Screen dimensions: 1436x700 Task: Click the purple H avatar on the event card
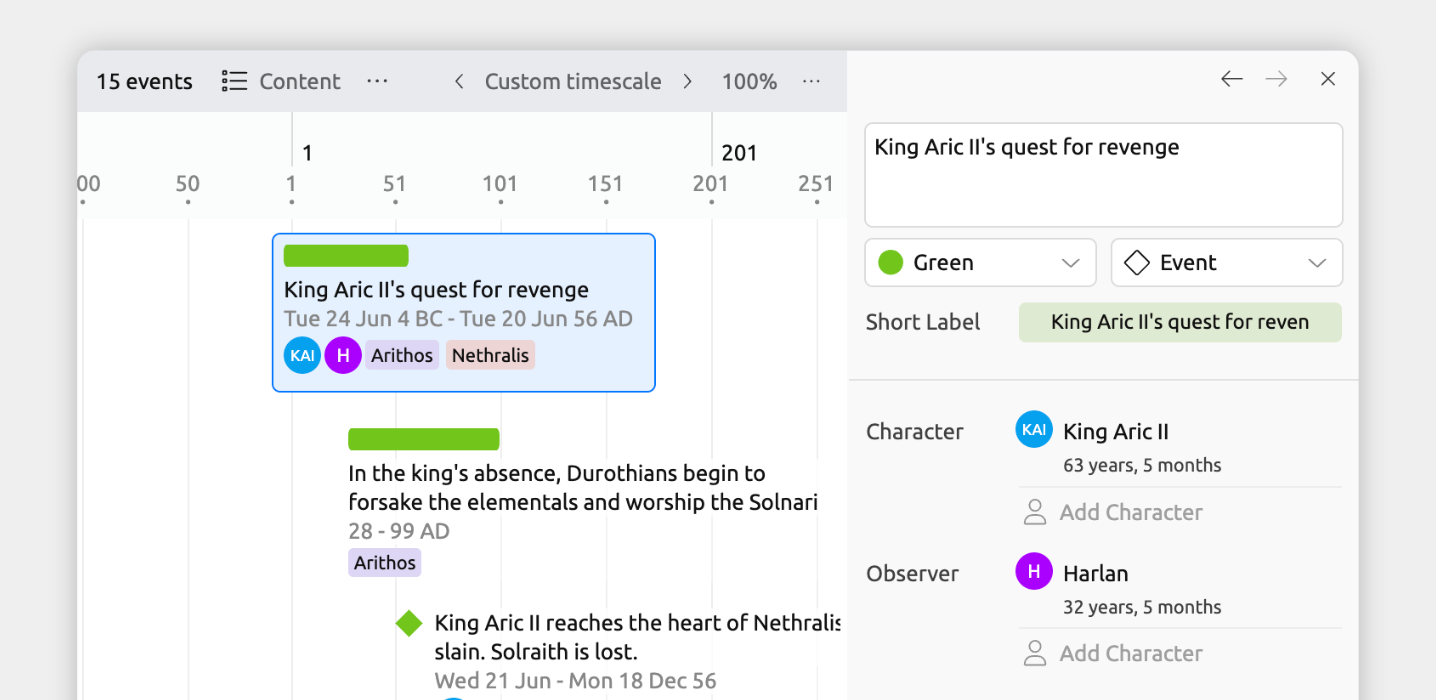[343, 355]
